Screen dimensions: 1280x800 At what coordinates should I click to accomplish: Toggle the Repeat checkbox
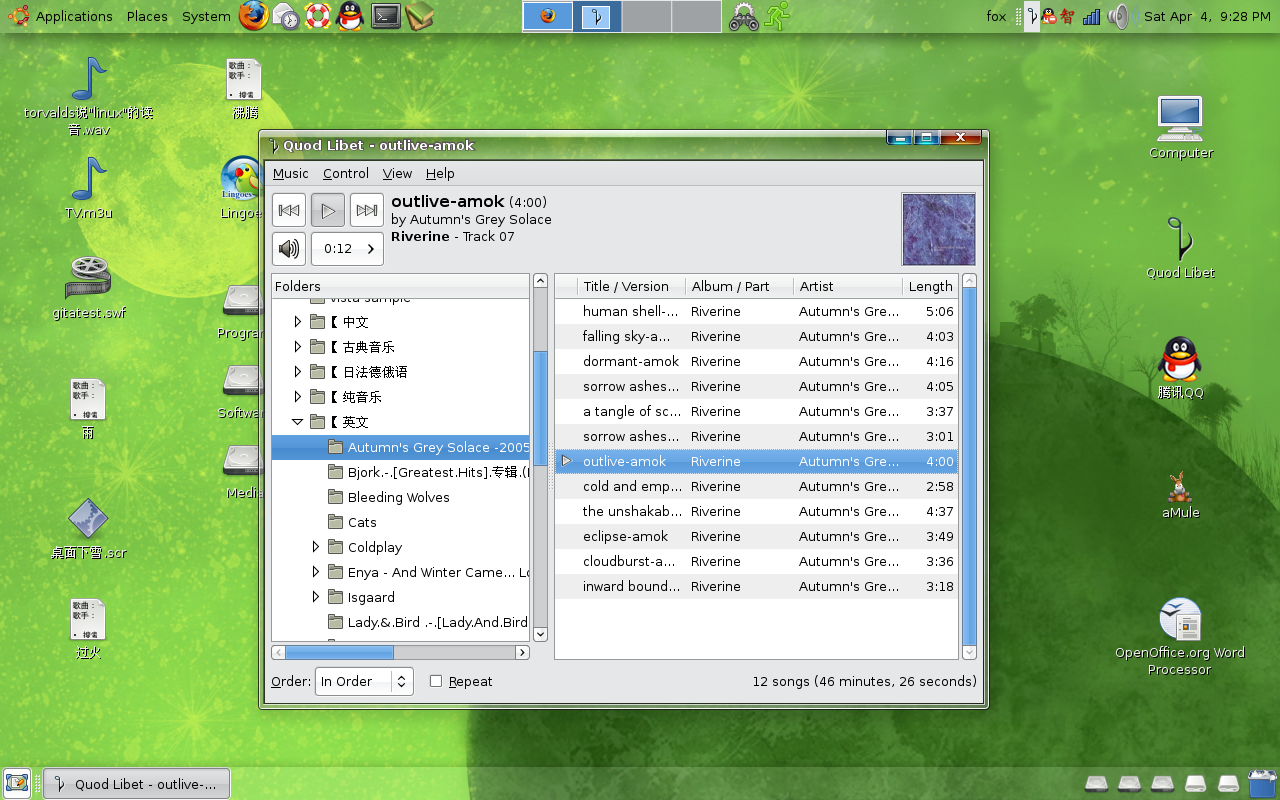(x=436, y=681)
